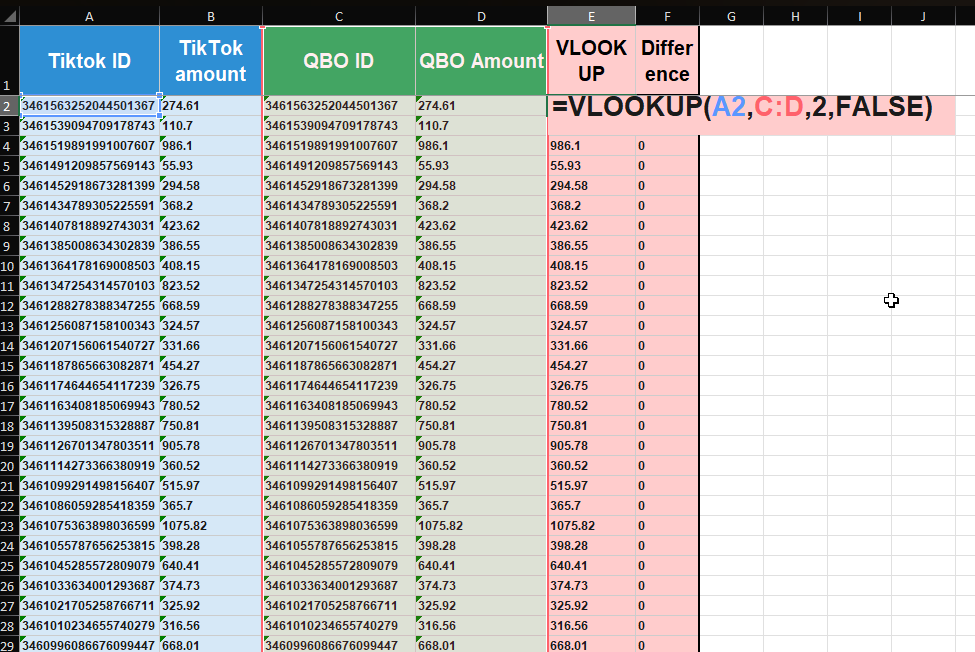Click Tiktok ID cell in row 10 of column A

(x=88, y=266)
